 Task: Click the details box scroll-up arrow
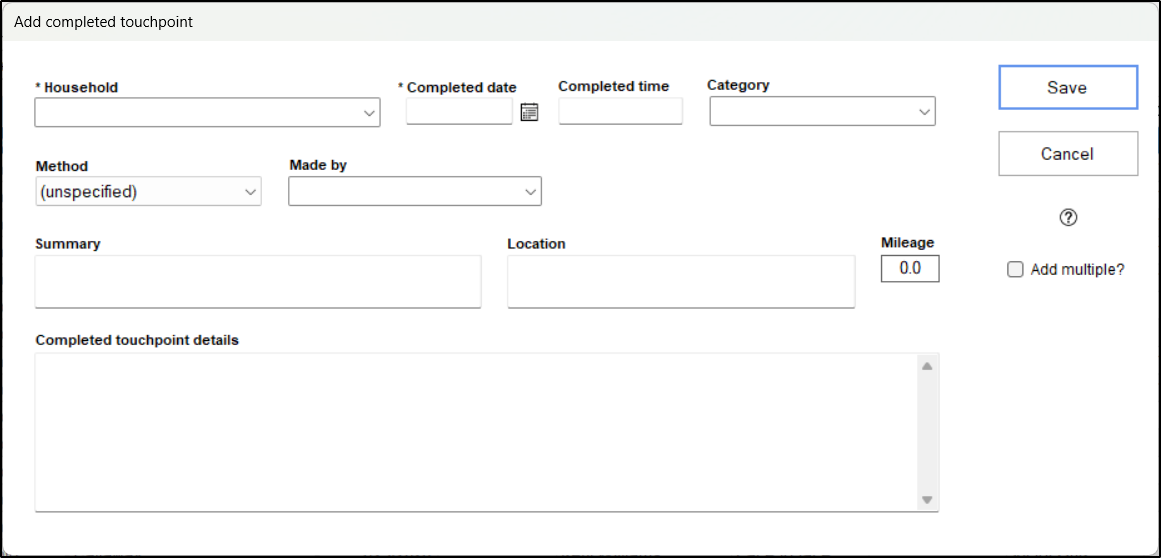pos(927,366)
